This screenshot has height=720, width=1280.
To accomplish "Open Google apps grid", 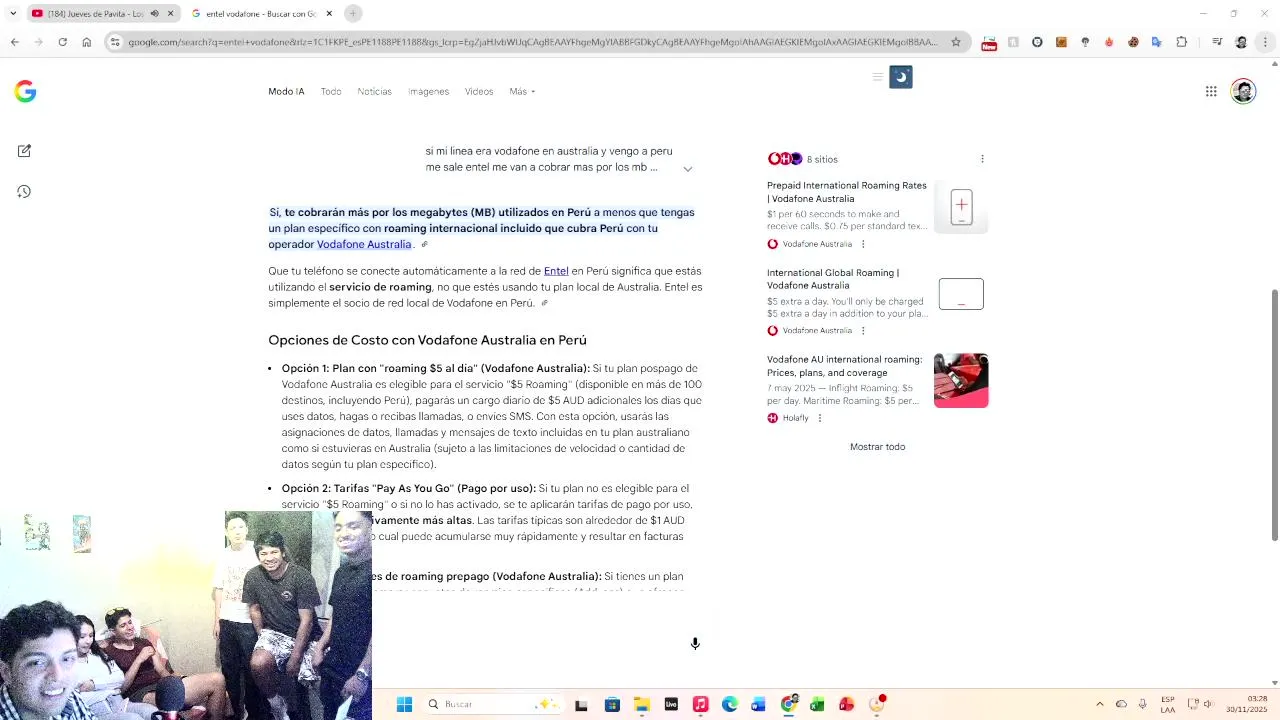I will click(1211, 91).
